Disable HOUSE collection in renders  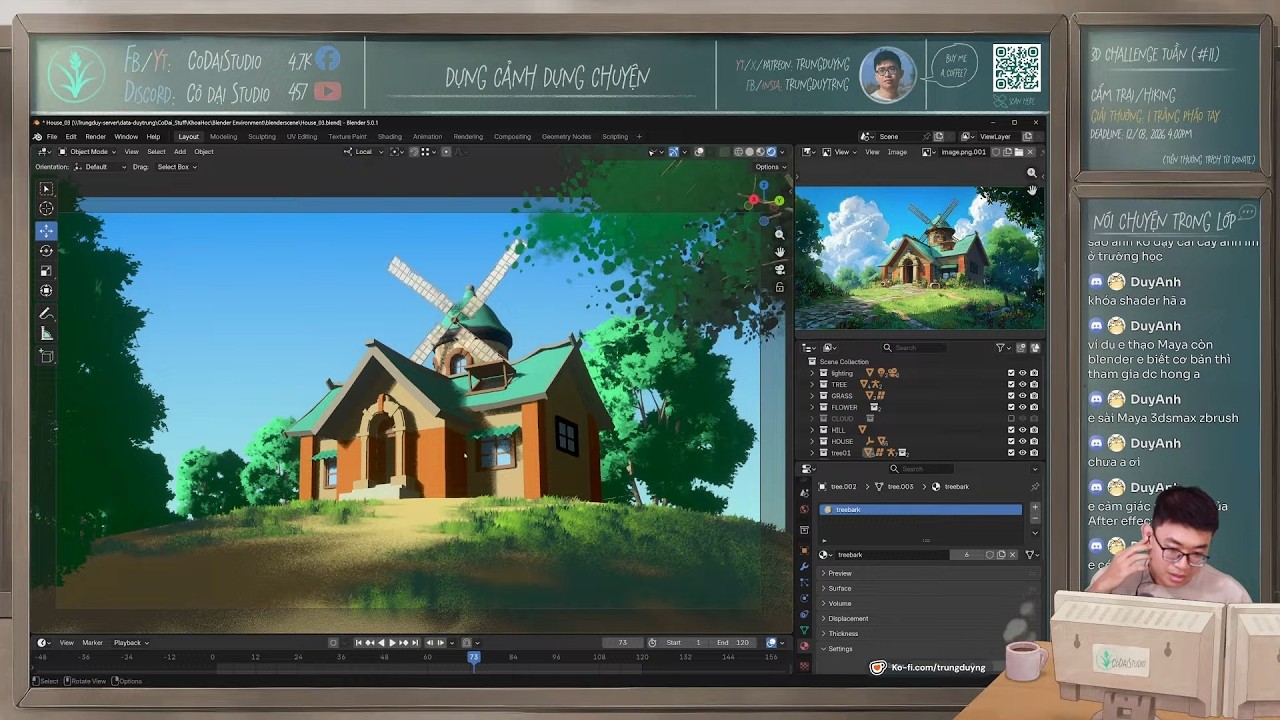[x=1034, y=441]
